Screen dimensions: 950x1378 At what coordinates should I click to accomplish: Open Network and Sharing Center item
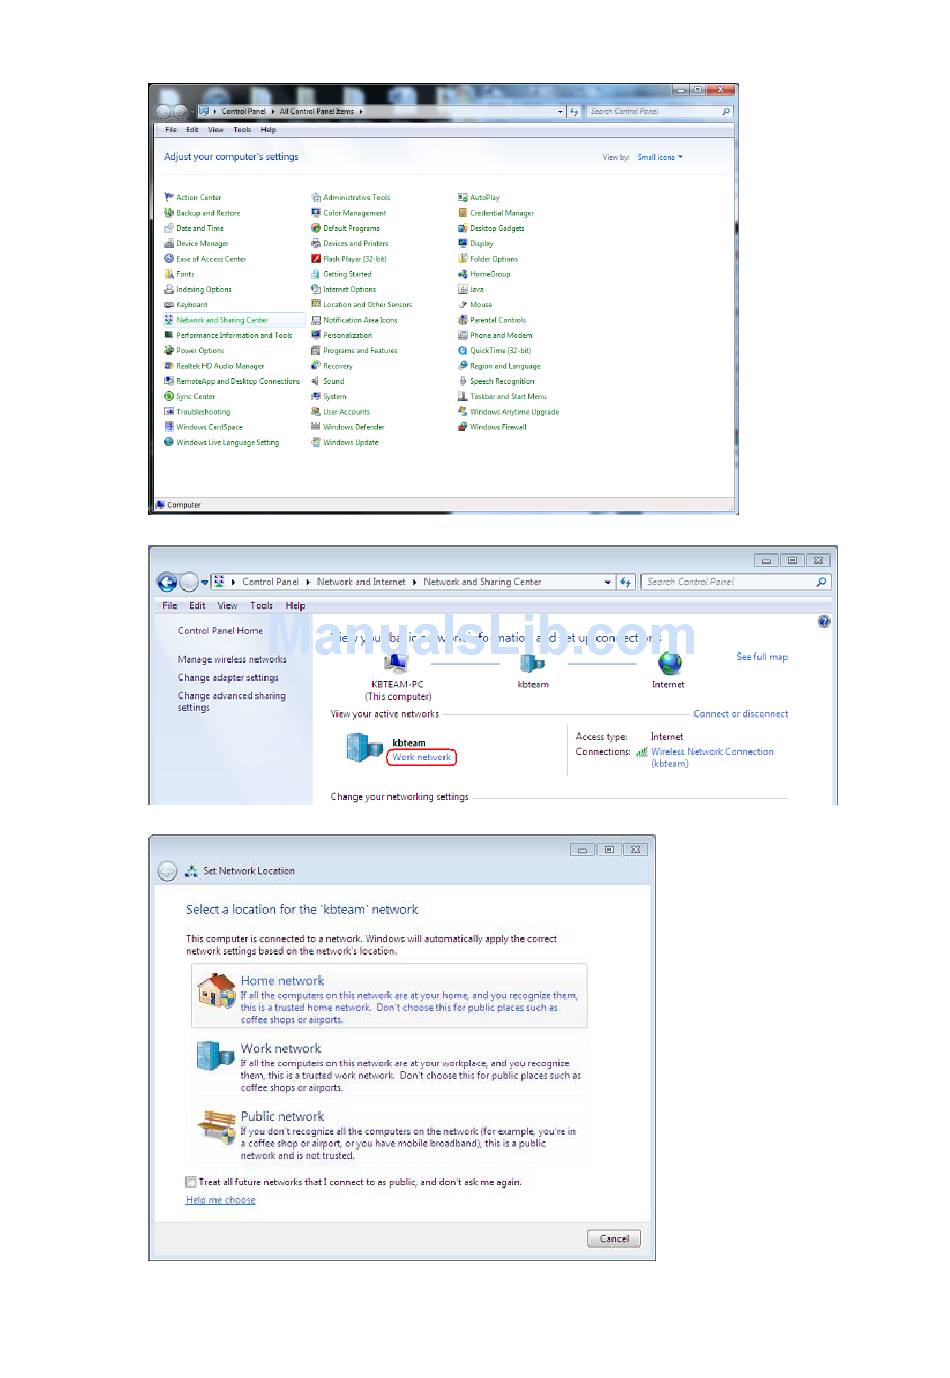(x=222, y=320)
